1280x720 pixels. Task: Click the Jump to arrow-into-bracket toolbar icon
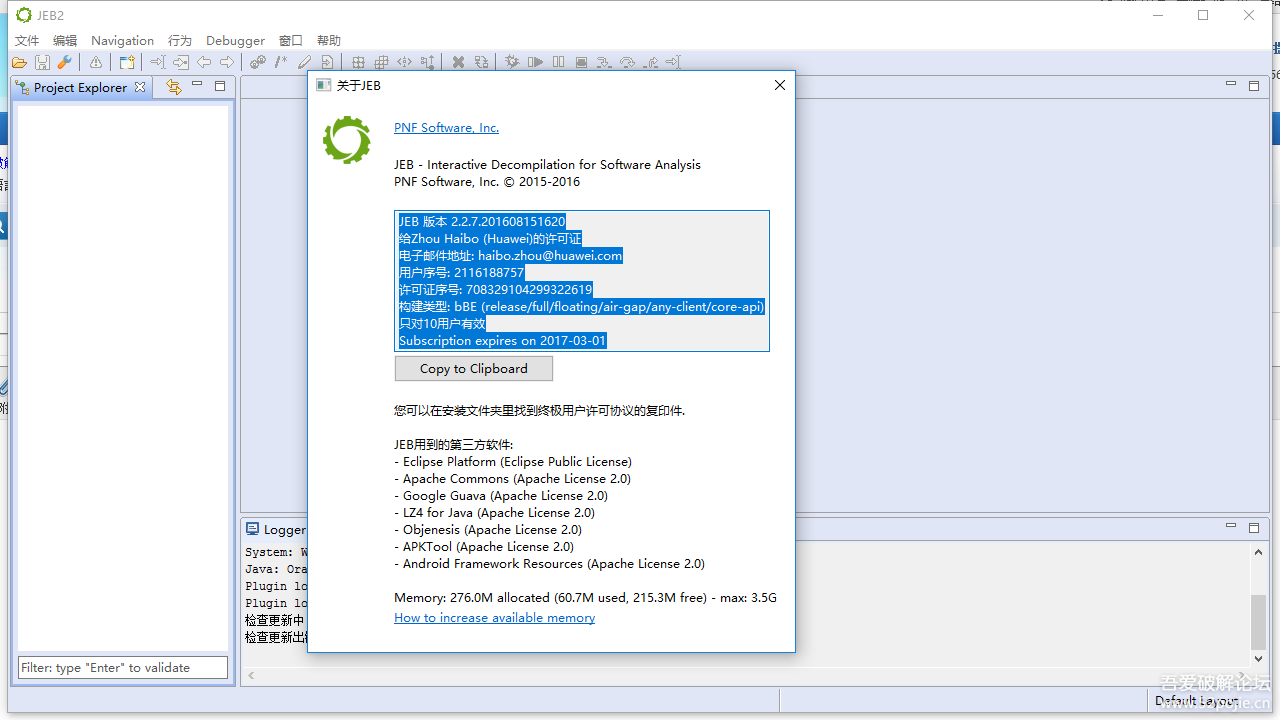pos(157,63)
